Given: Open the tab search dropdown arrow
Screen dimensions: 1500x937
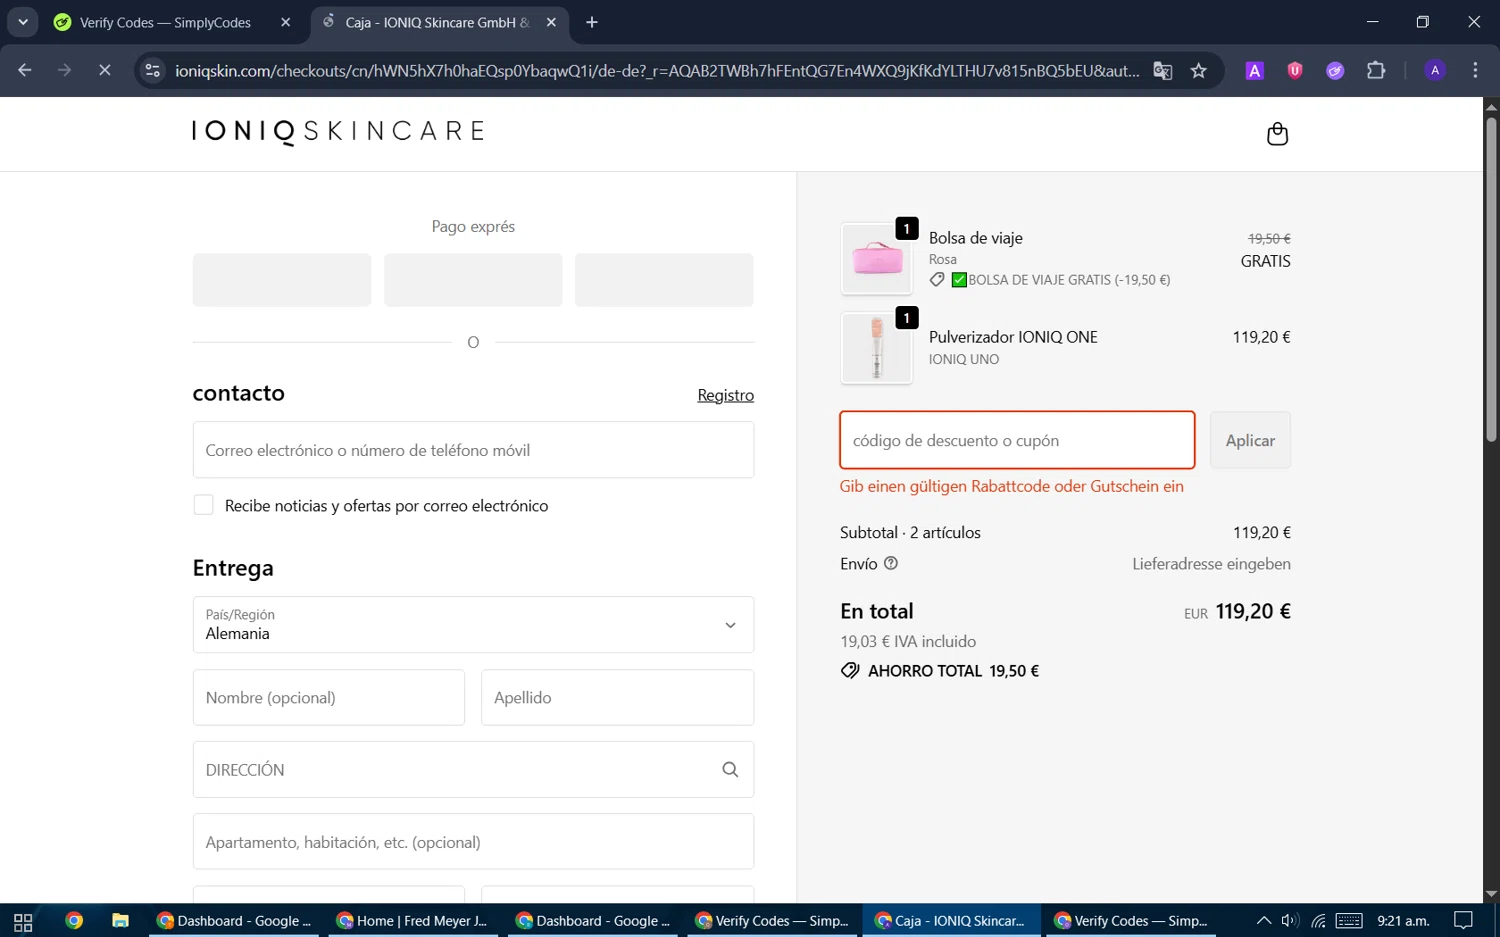Looking at the screenshot, I should [22, 22].
